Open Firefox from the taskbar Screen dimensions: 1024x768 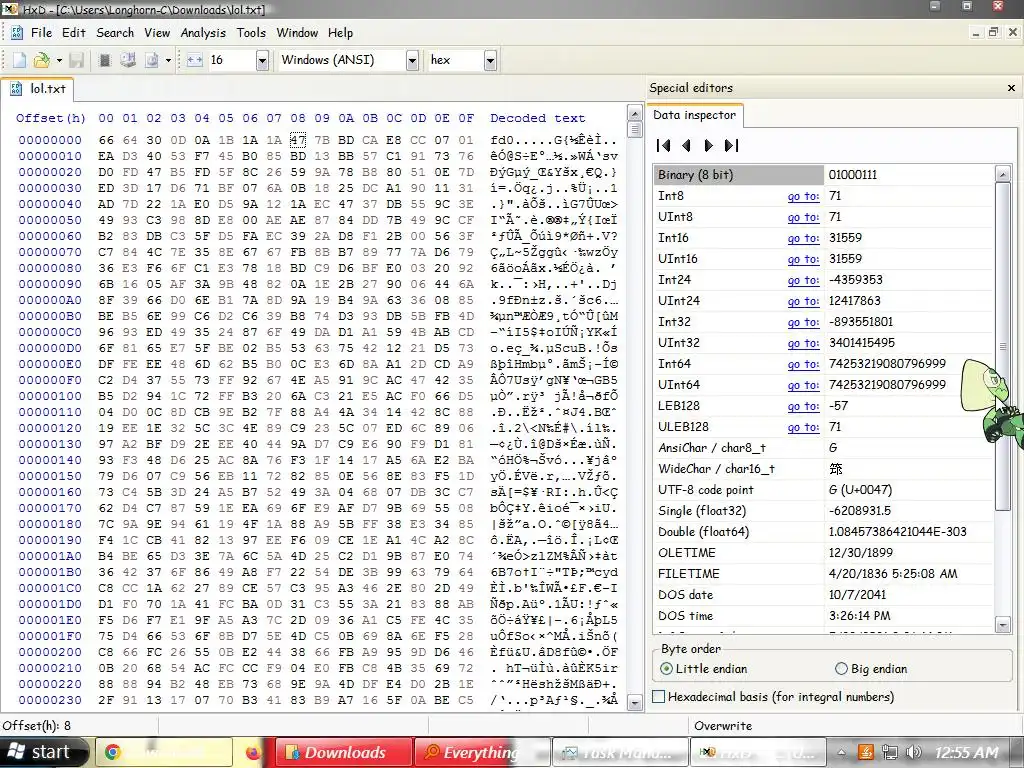pos(253,752)
